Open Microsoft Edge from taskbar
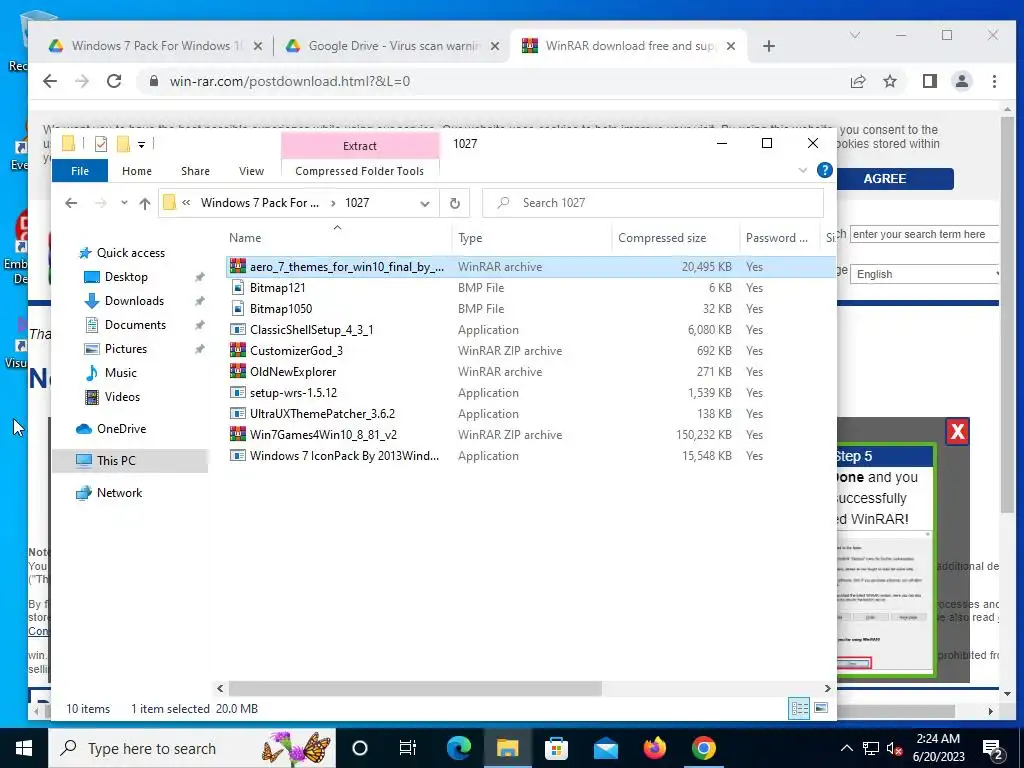Screen dimensions: 1024x768 (x=459, y=748)
